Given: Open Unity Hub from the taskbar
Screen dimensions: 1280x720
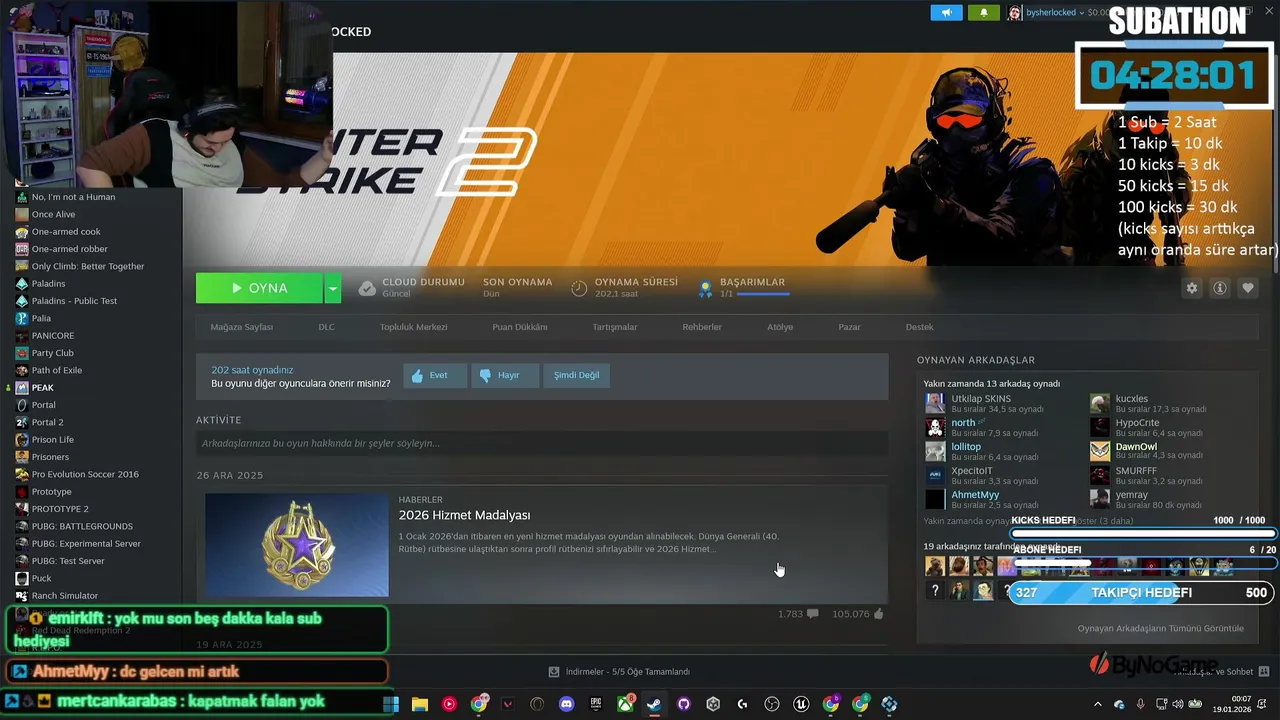Looking at the screenshot, I should coord(713,704).
